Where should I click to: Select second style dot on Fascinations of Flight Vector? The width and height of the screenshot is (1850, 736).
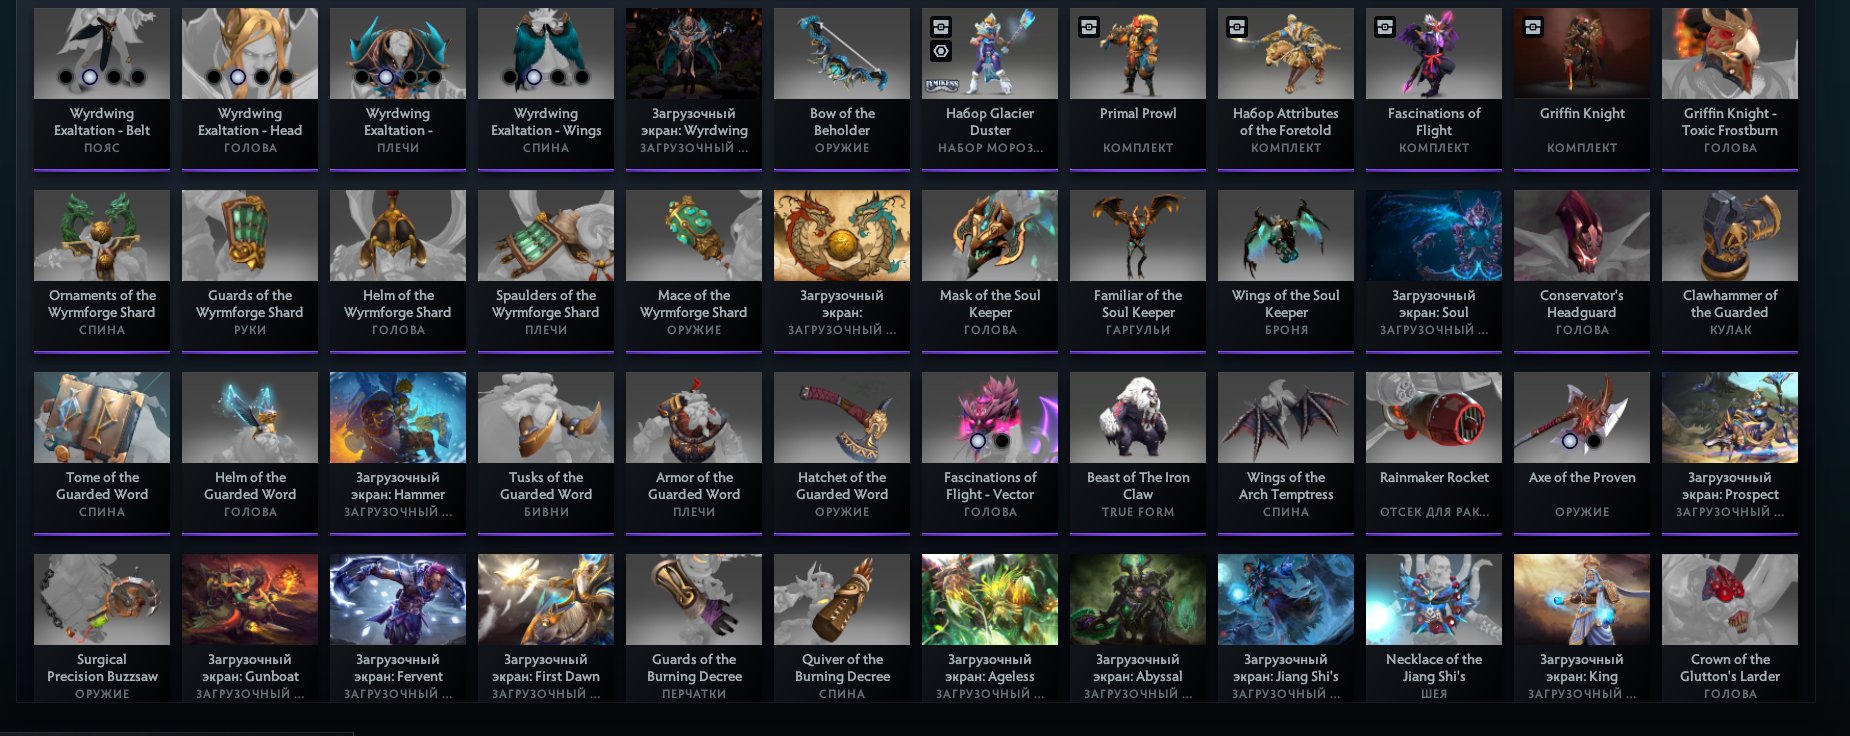[x=1002, y=441]
